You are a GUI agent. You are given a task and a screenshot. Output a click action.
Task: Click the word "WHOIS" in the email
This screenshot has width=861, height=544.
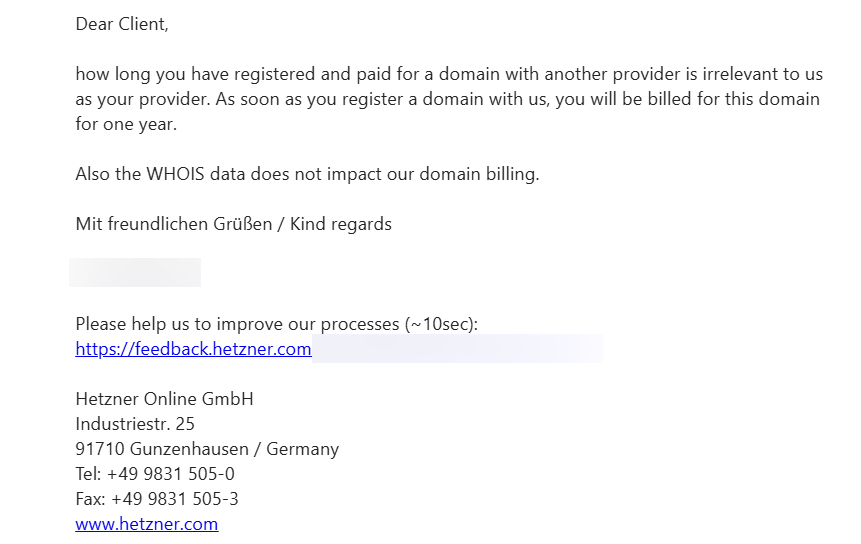[x=175, y=174]
